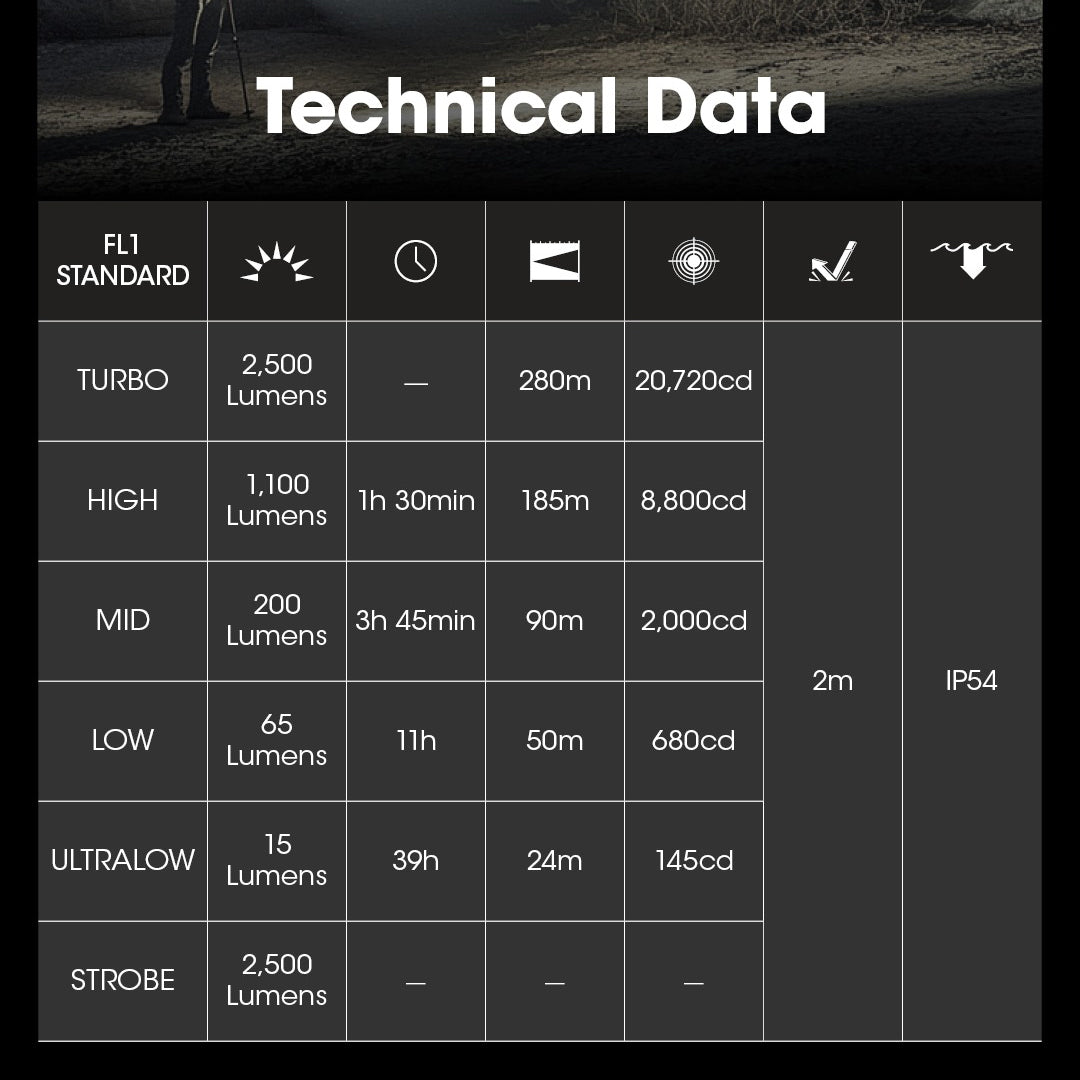
Task: Click the 65 Lumens cell
Action: click(x=276, y=740)
